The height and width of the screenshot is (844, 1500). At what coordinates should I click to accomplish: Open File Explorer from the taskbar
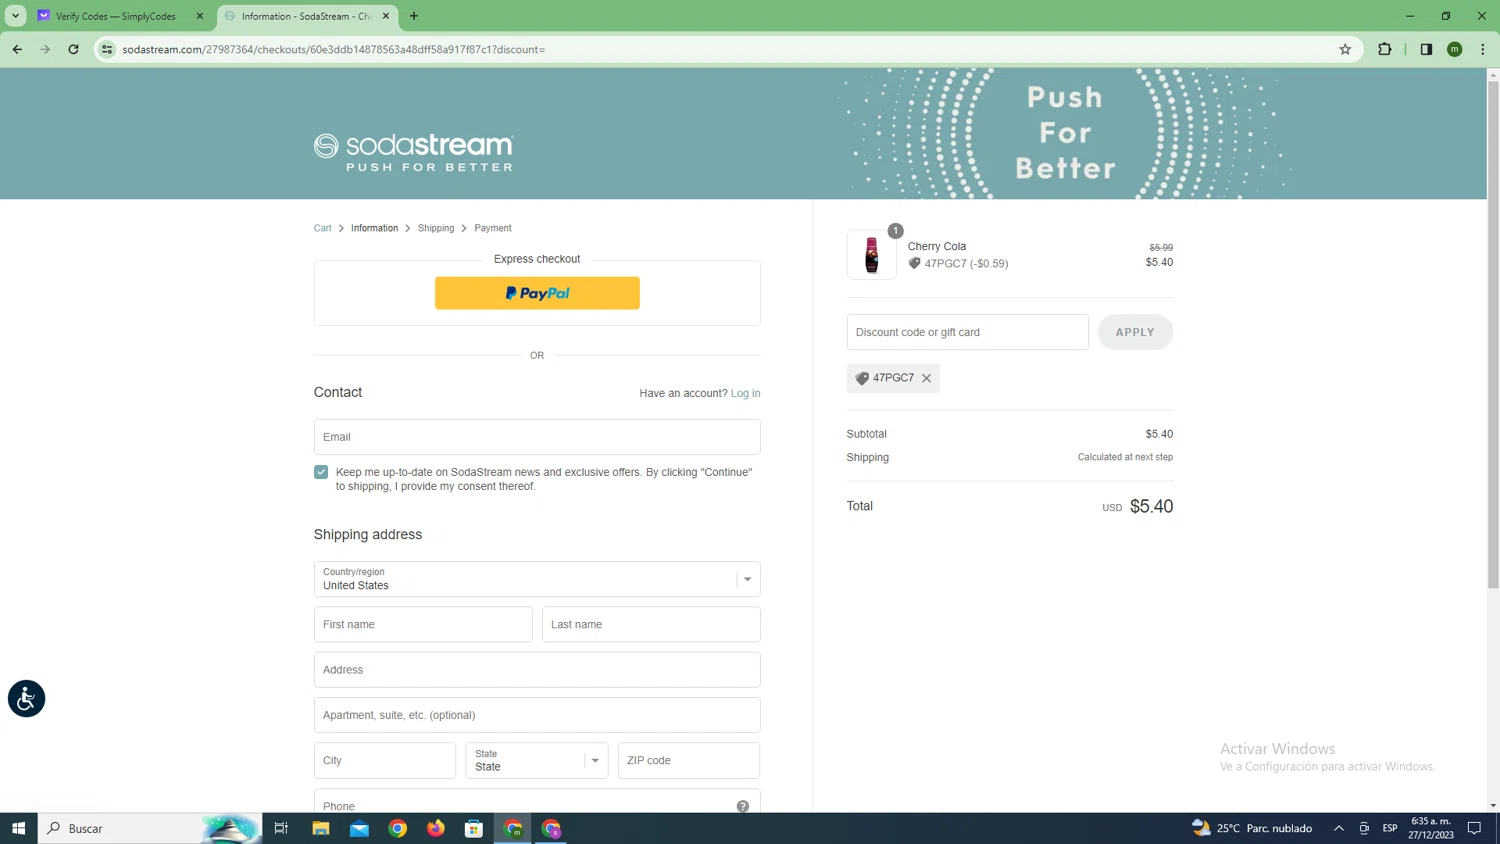tap(320, 828)
